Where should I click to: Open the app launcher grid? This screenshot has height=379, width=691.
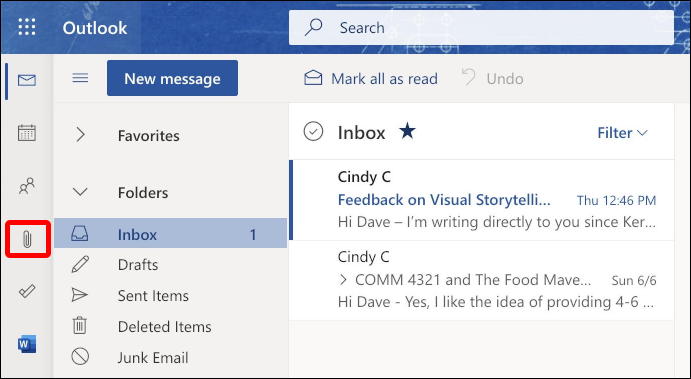(x=27, y=27)
